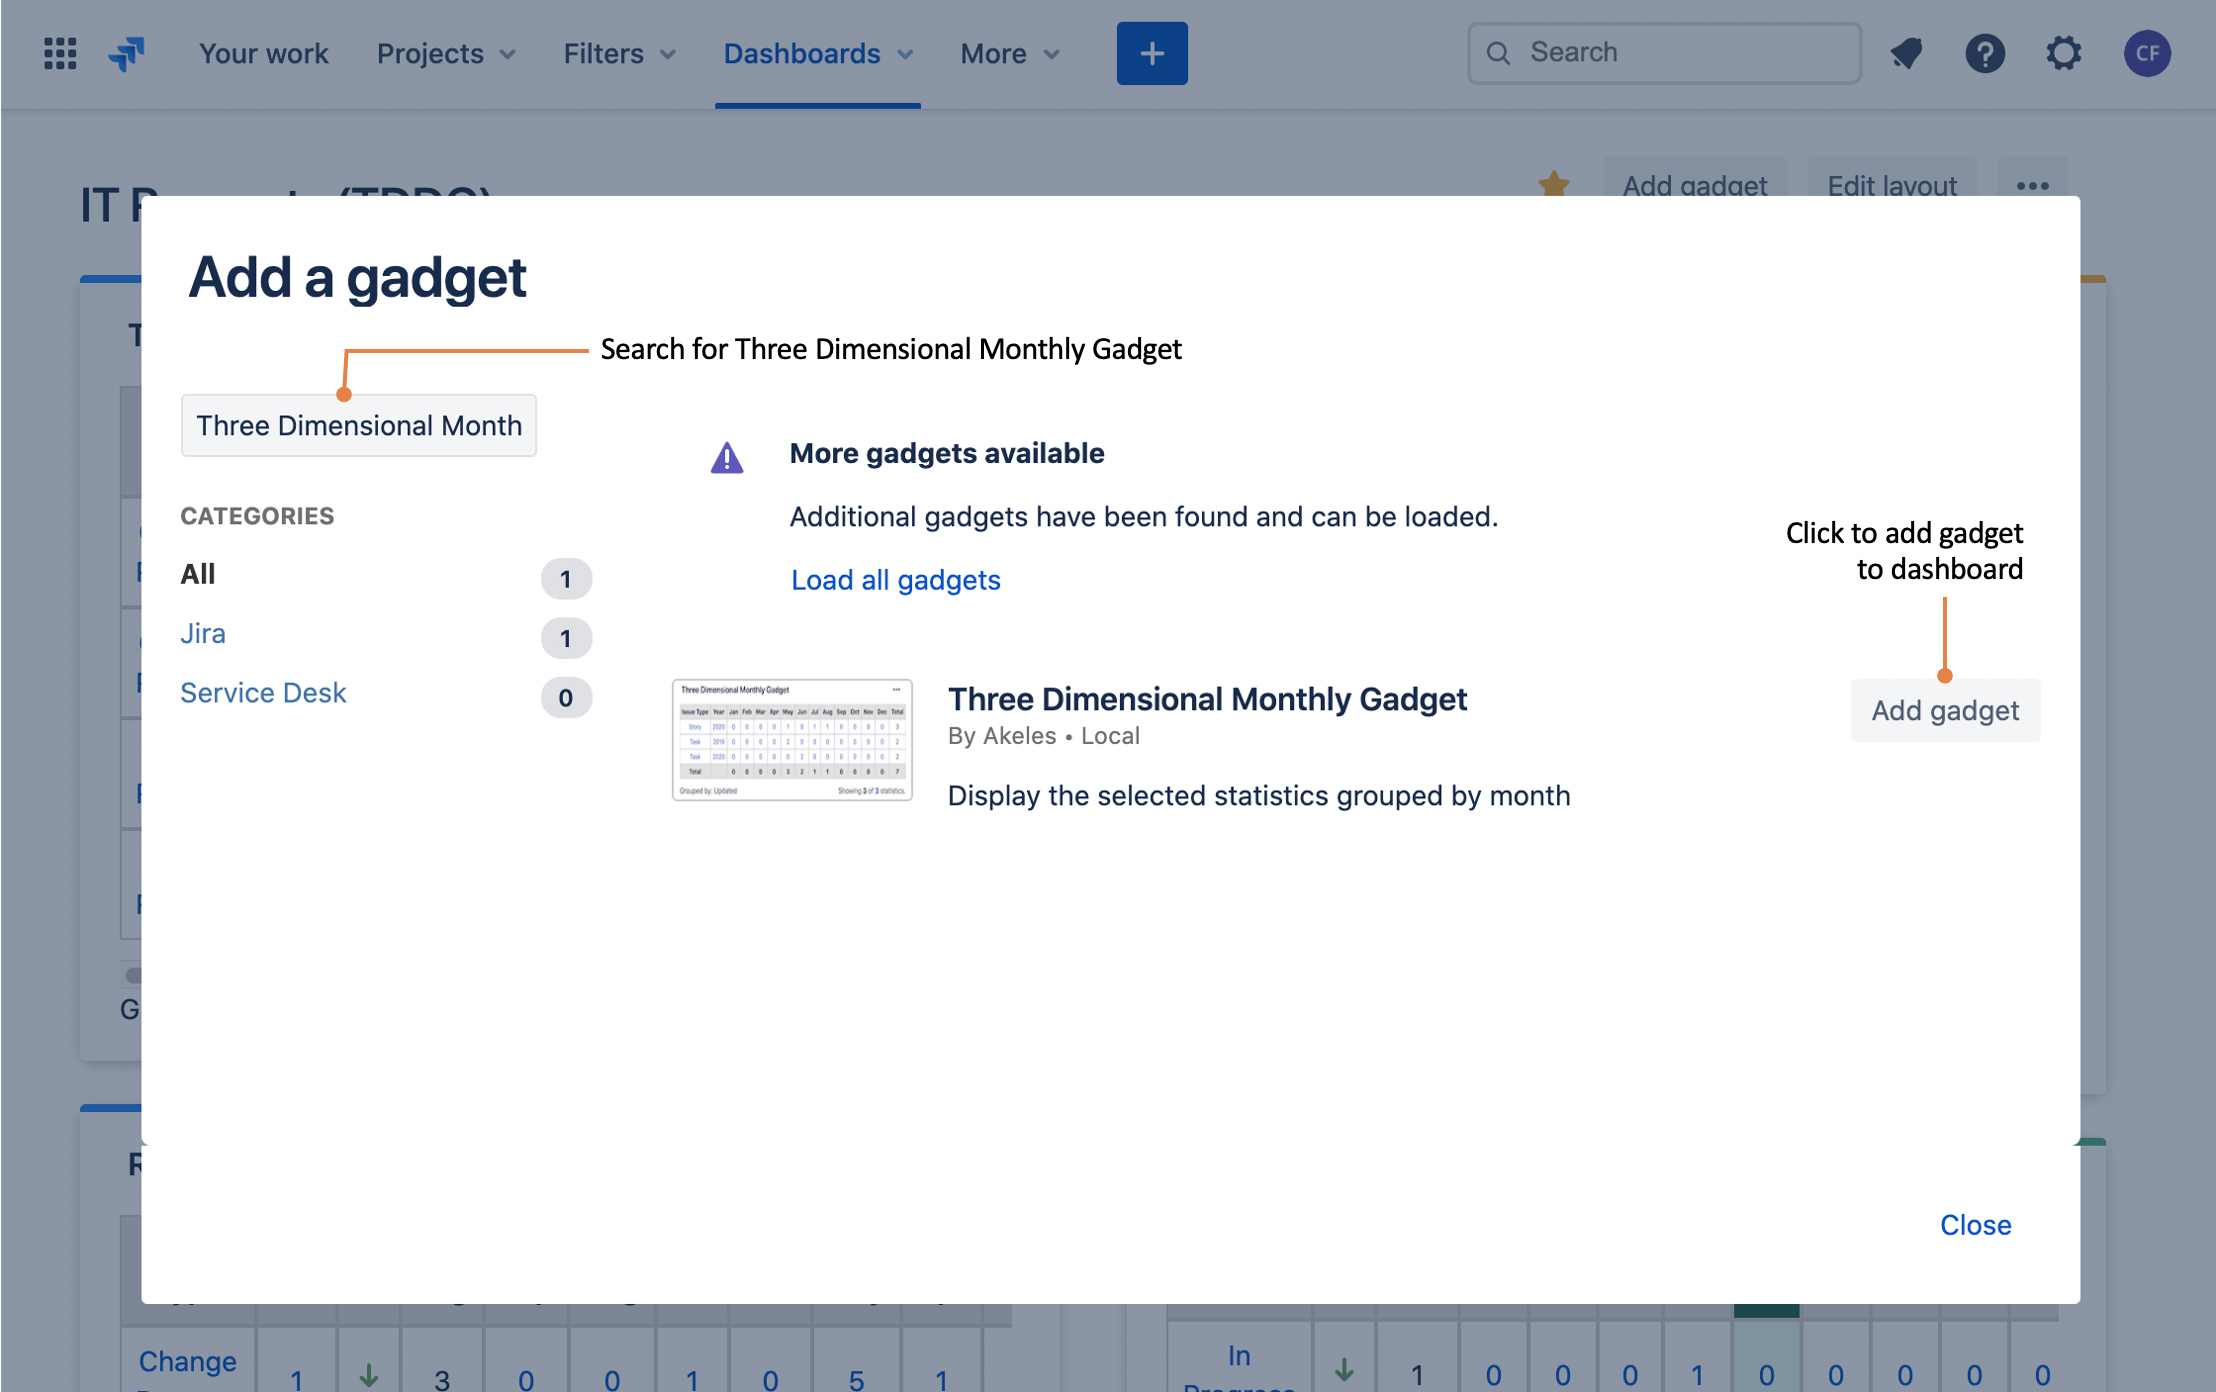Open the Your work menu

[x=263, y=53]
